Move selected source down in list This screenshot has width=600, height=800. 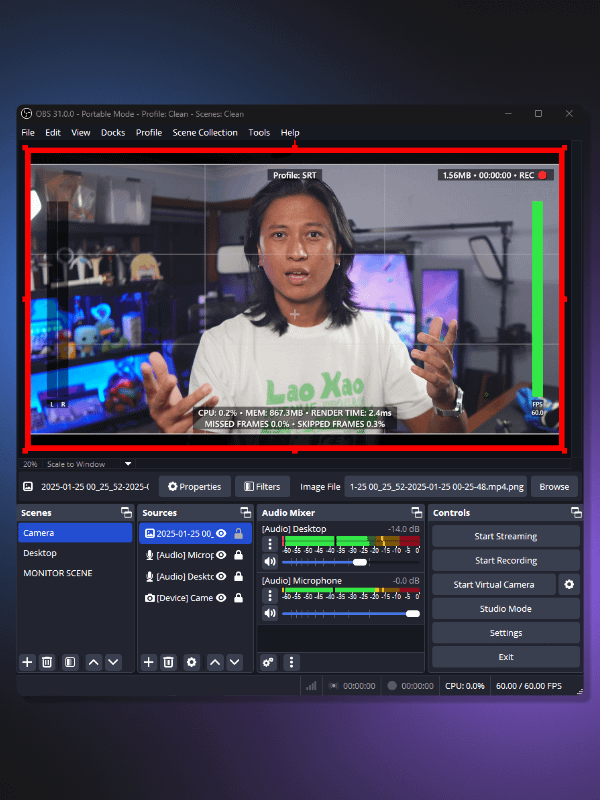click(x=235, y=662)
